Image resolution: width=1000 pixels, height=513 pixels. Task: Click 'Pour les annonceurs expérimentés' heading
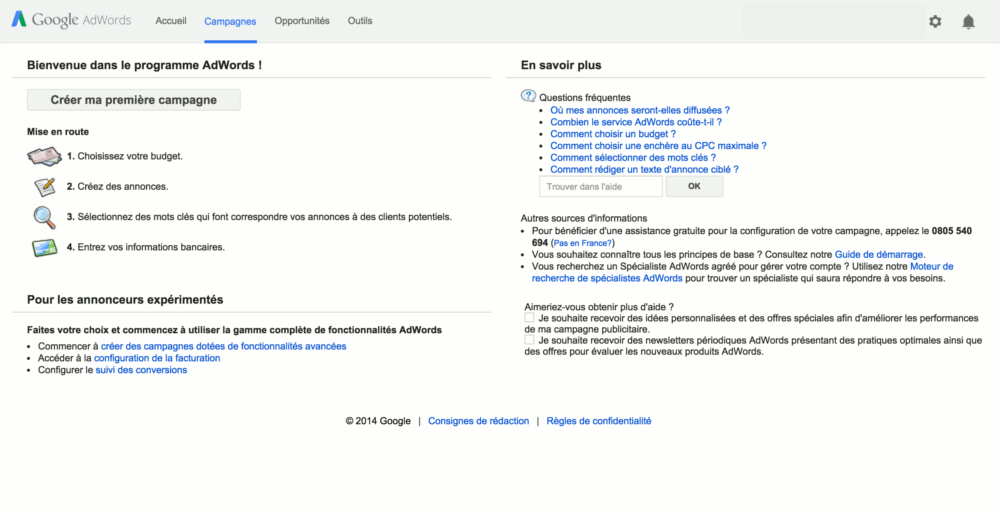125,300
